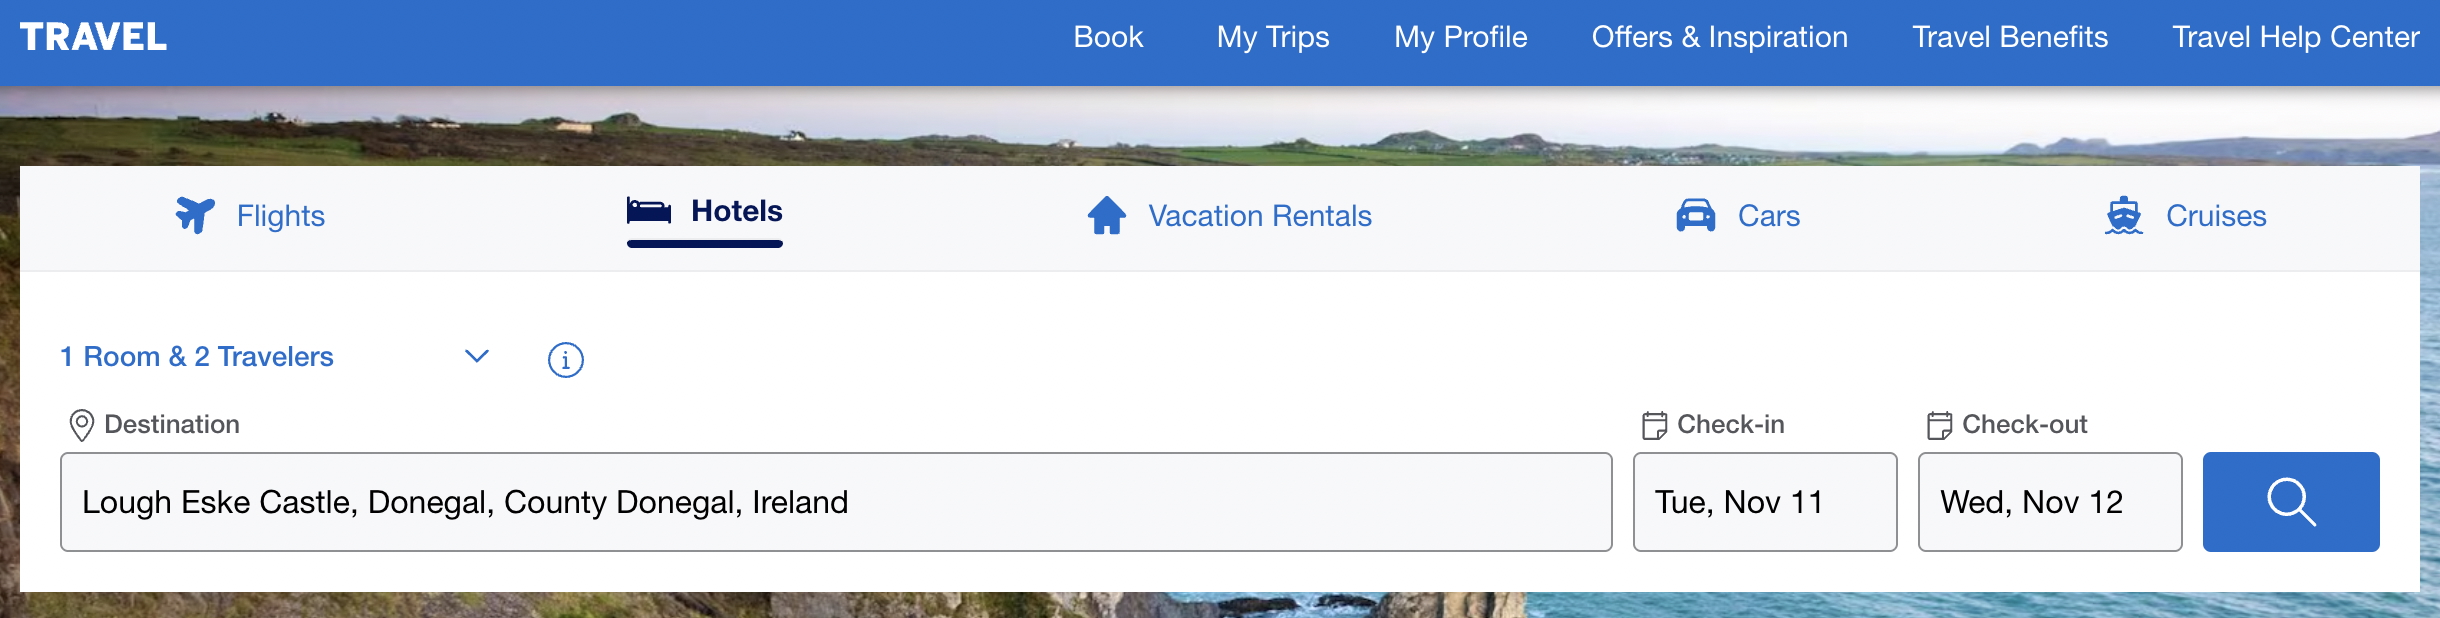This screenshot has width=2440, height=618.
Task: Open the Wed, Nov 12 check-out picker
Action: point(2049,502)
